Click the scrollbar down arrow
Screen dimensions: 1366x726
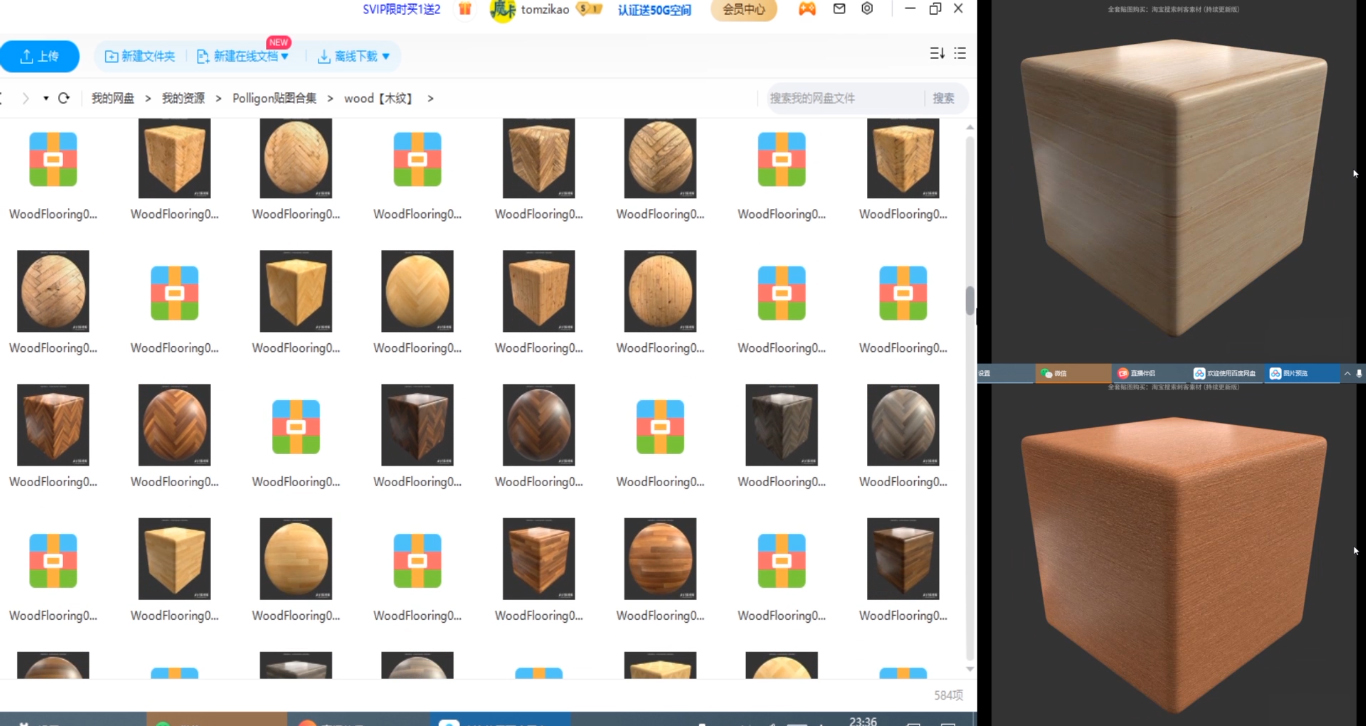click(970, 669)
